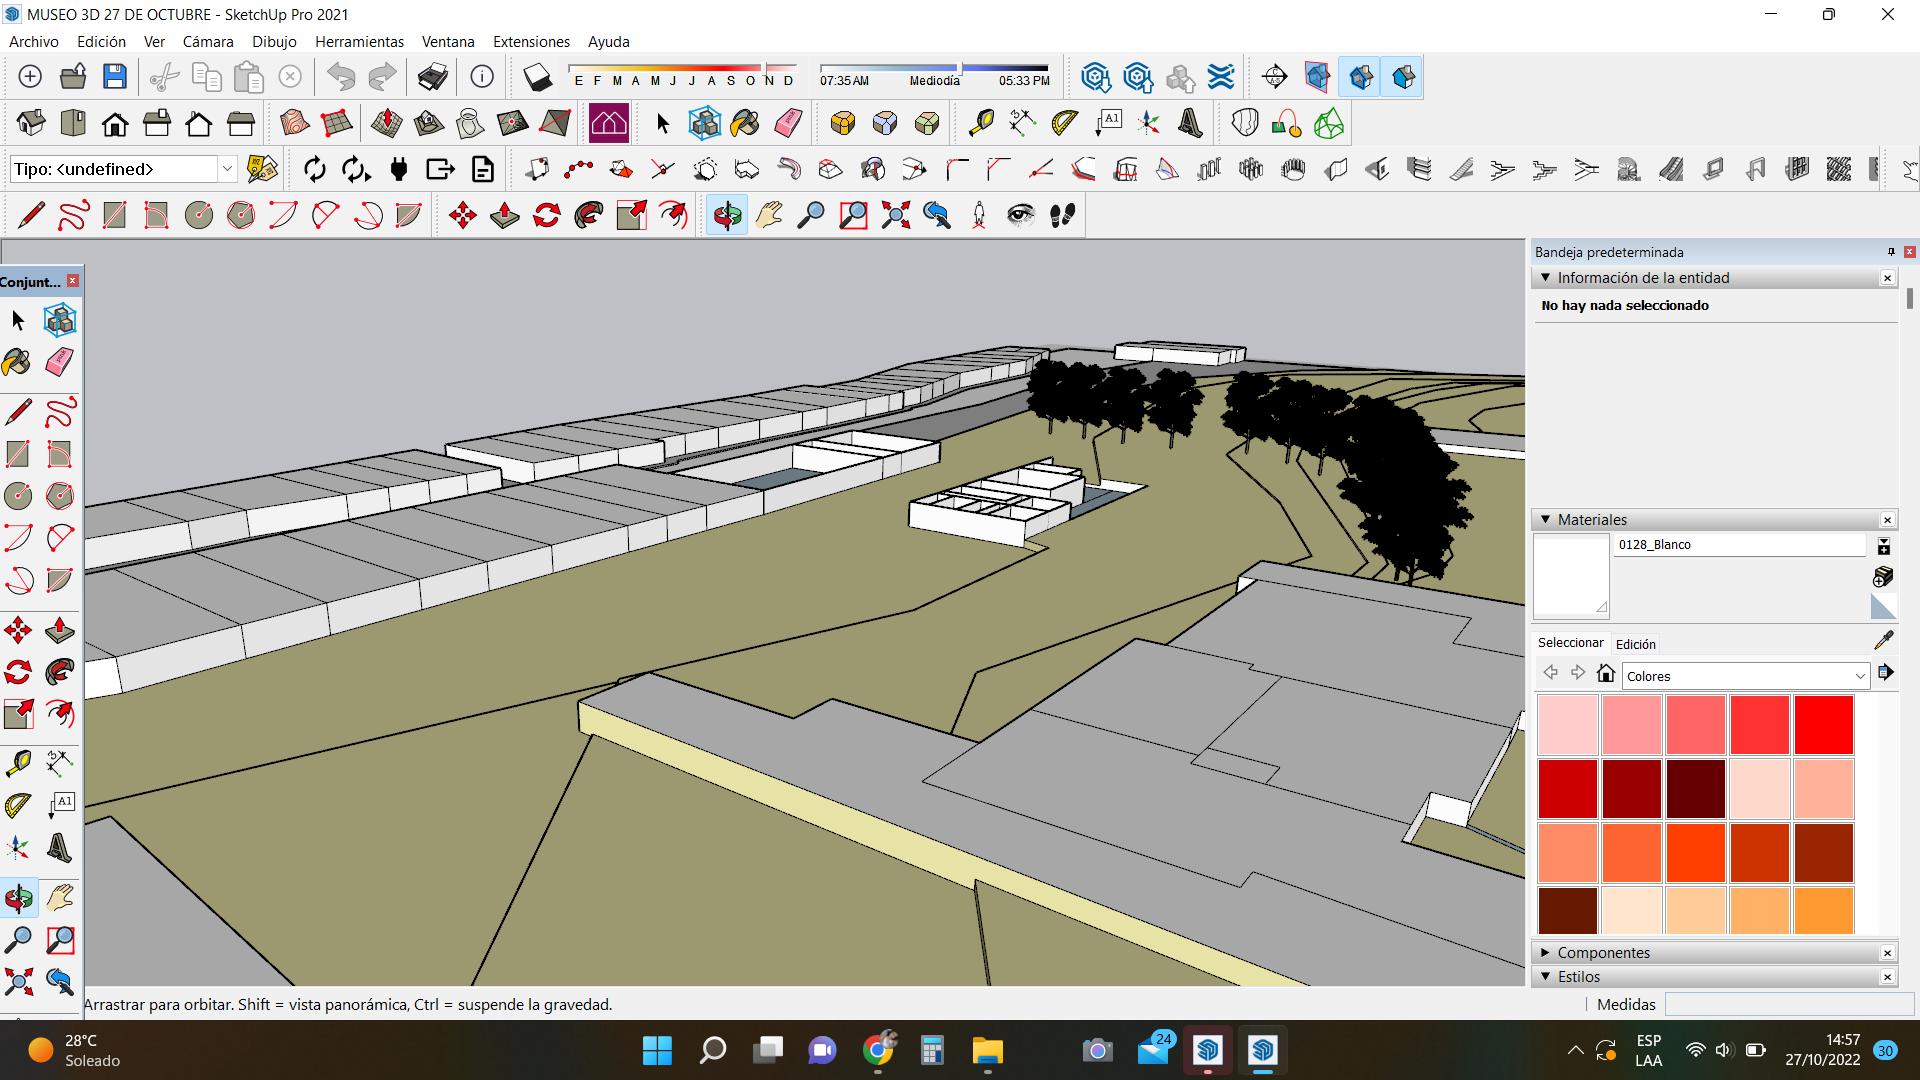Toggle the shadows display button
This screenshot has width=1920, height=1080.
pyautogui.click(x=537, y=77)
